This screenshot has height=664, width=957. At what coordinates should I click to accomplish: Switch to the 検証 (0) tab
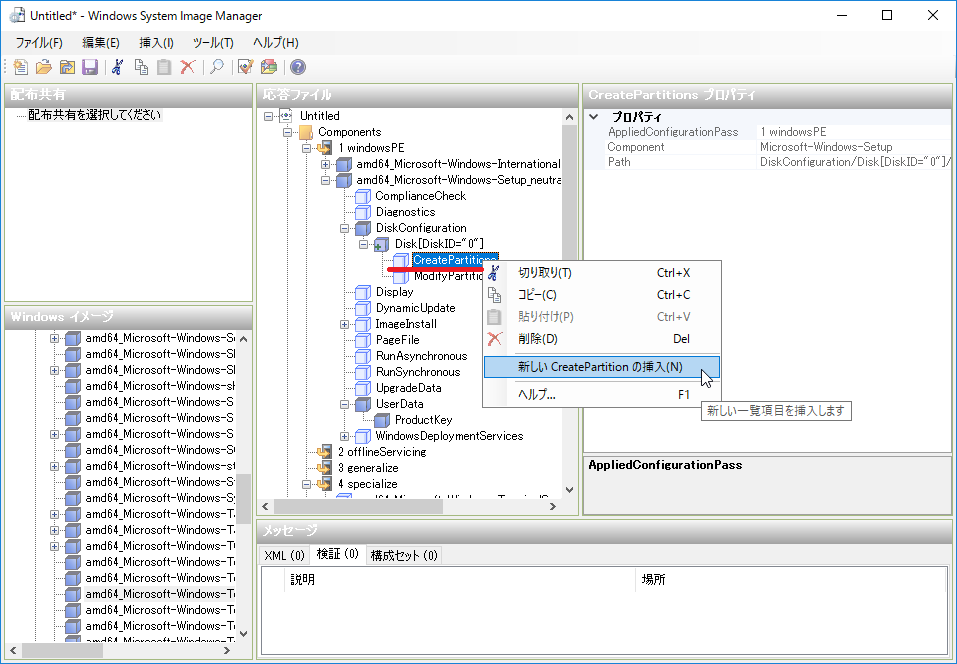338,554
